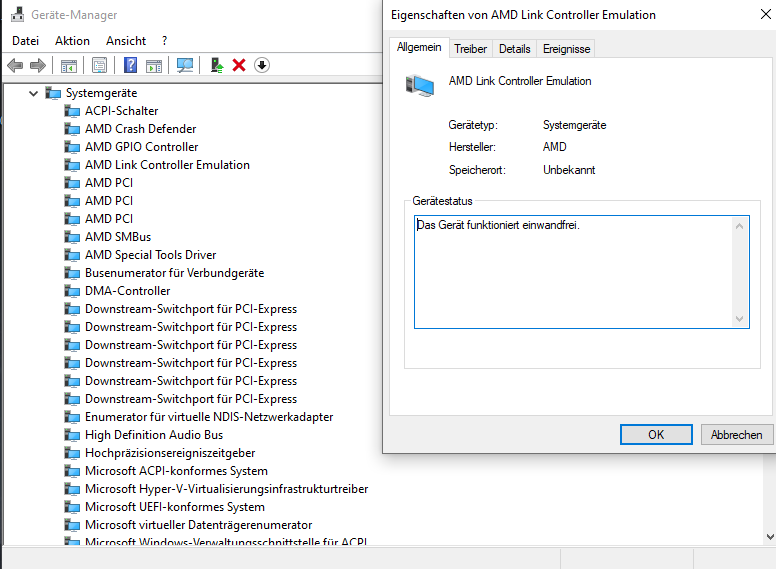The width and height of the screenshot is (776, 569).
Task: Open the Datei menu
Action: 25,41
